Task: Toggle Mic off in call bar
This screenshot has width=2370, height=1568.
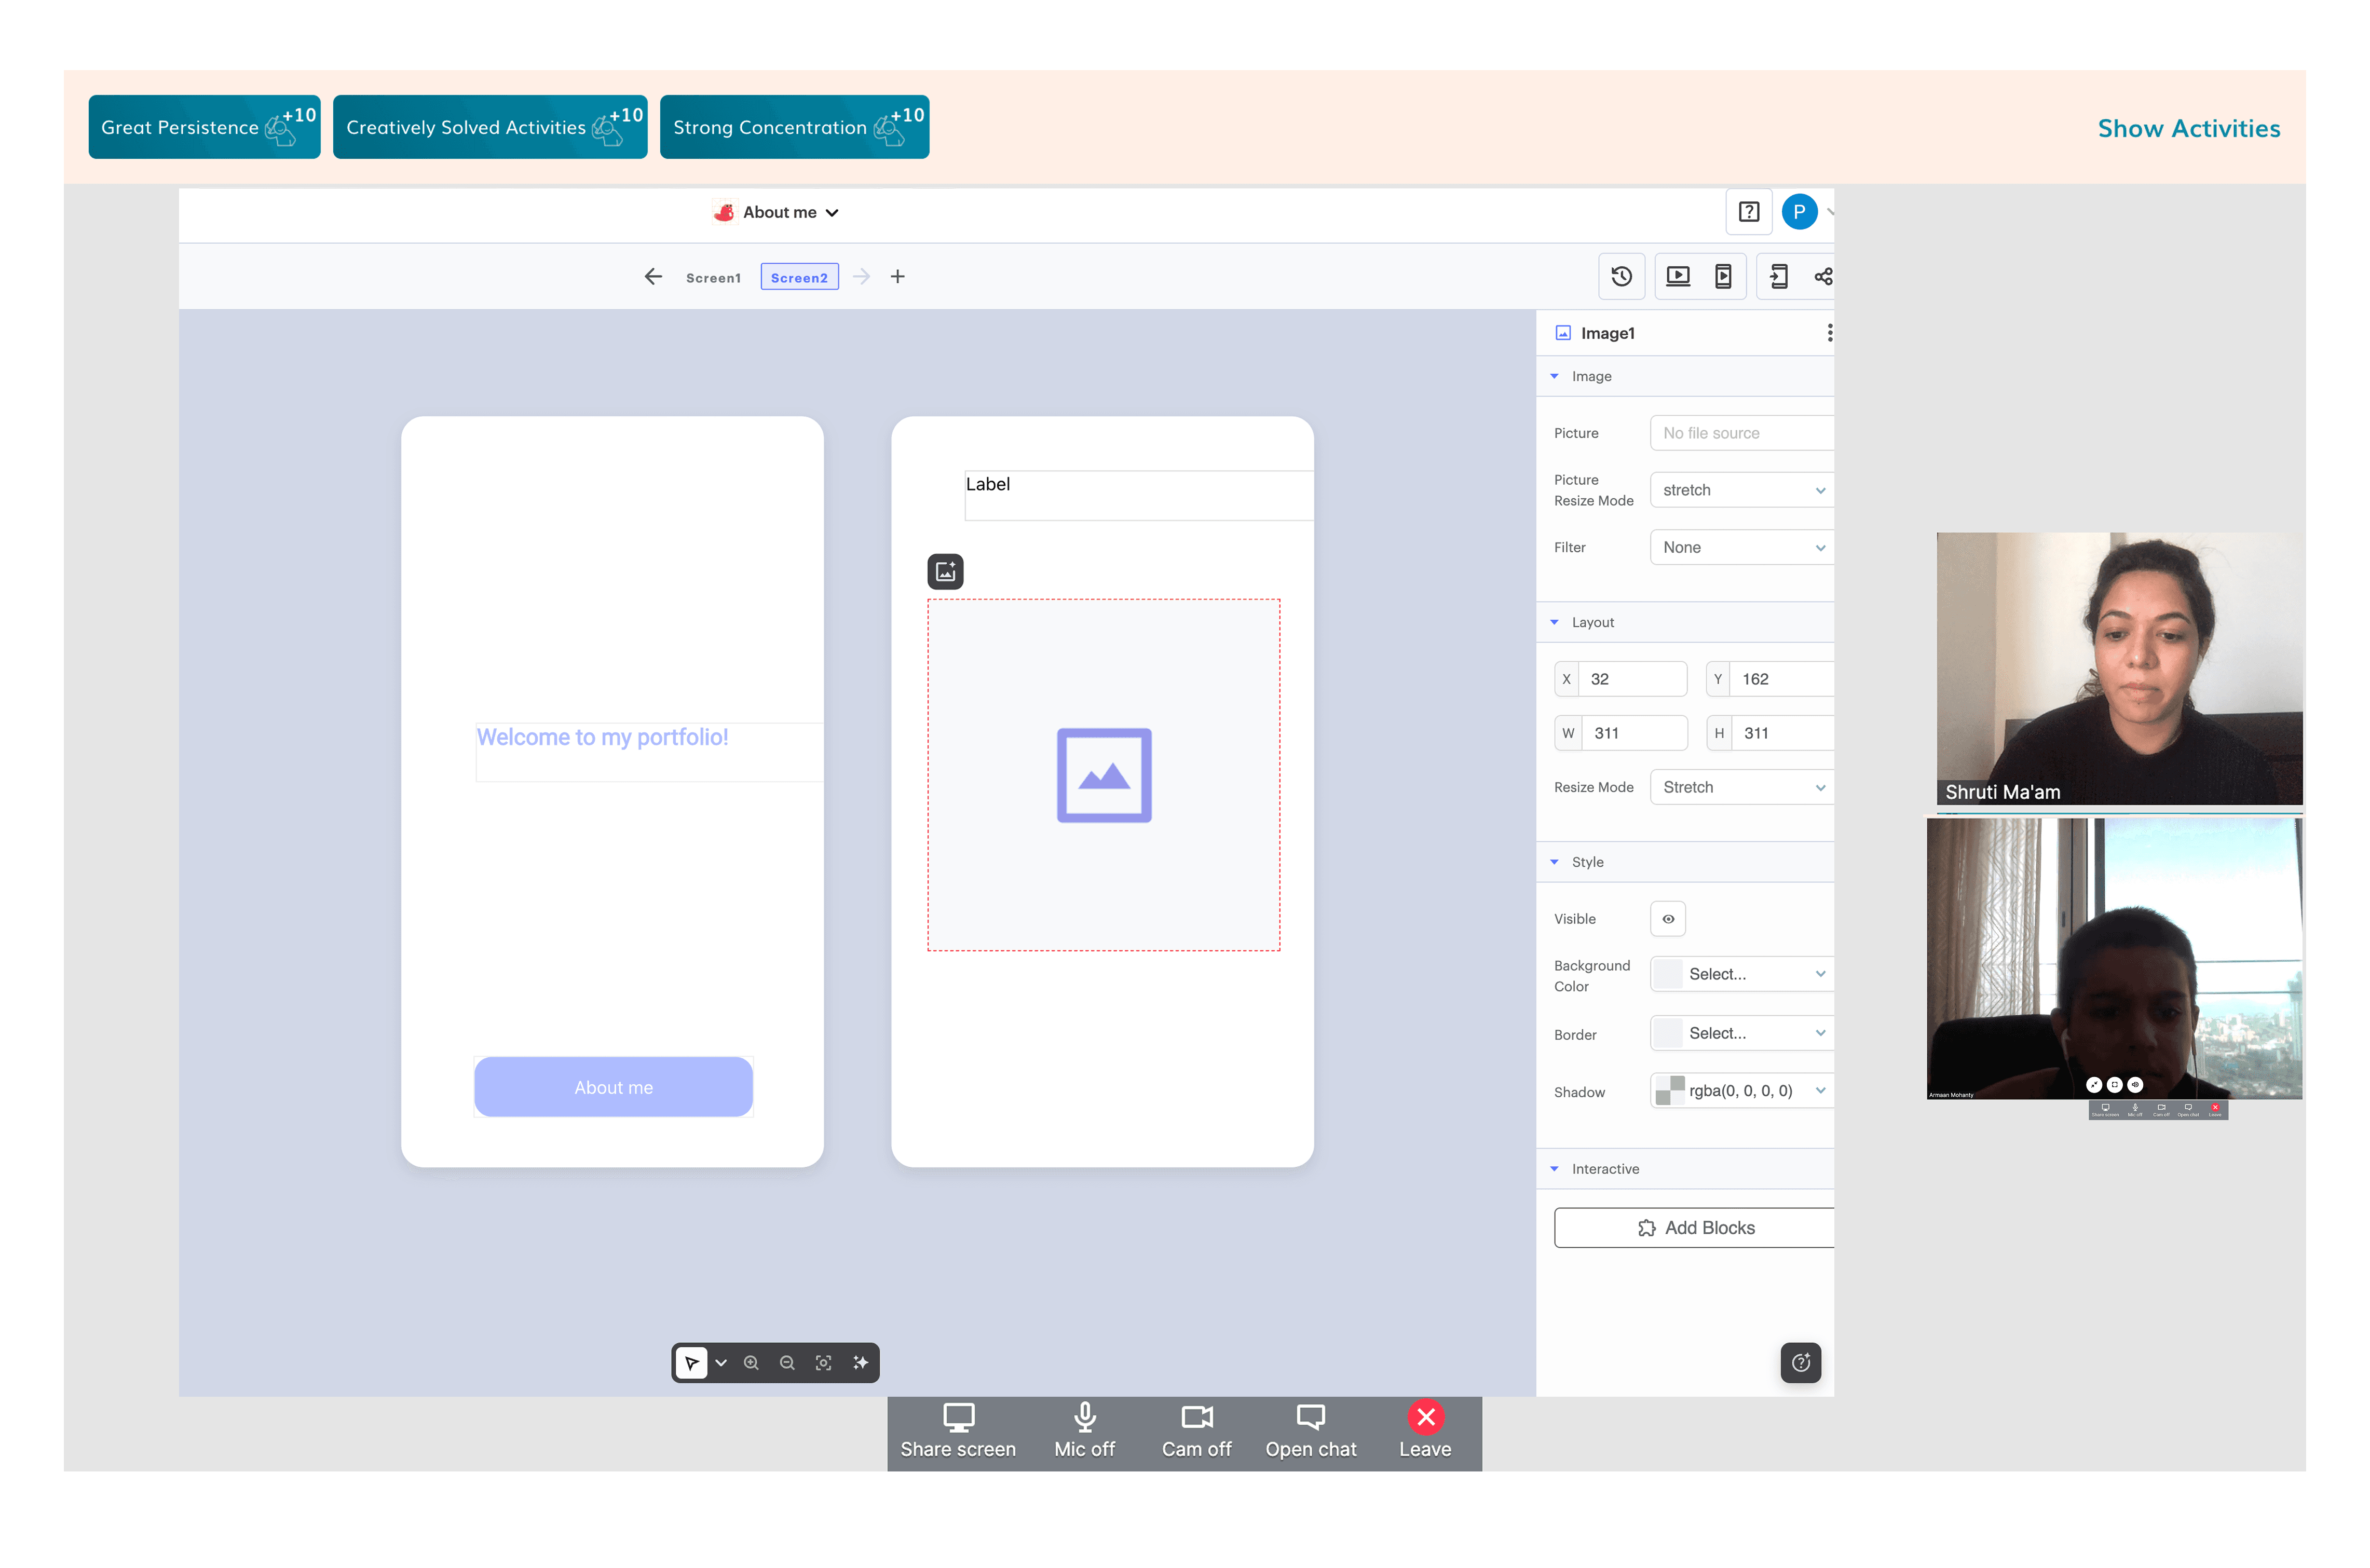Action: (1084, 1430)
